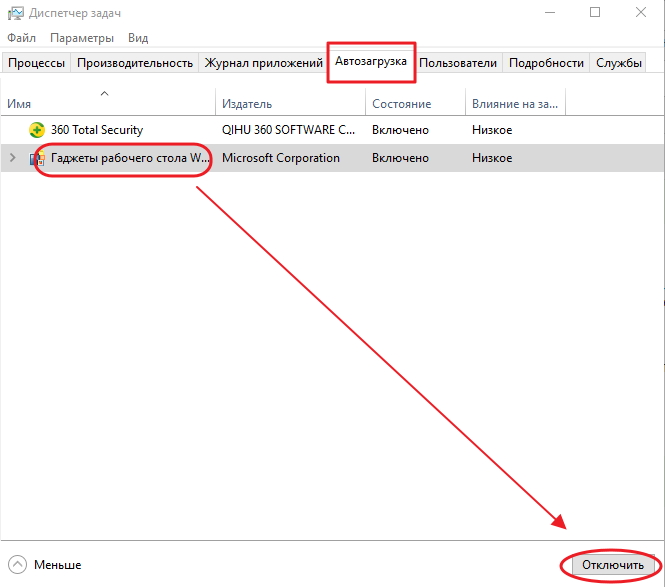Screen dimensions: 665x587
Task: Select the Автозагрузка tab
Action: (x=371, y=61)
